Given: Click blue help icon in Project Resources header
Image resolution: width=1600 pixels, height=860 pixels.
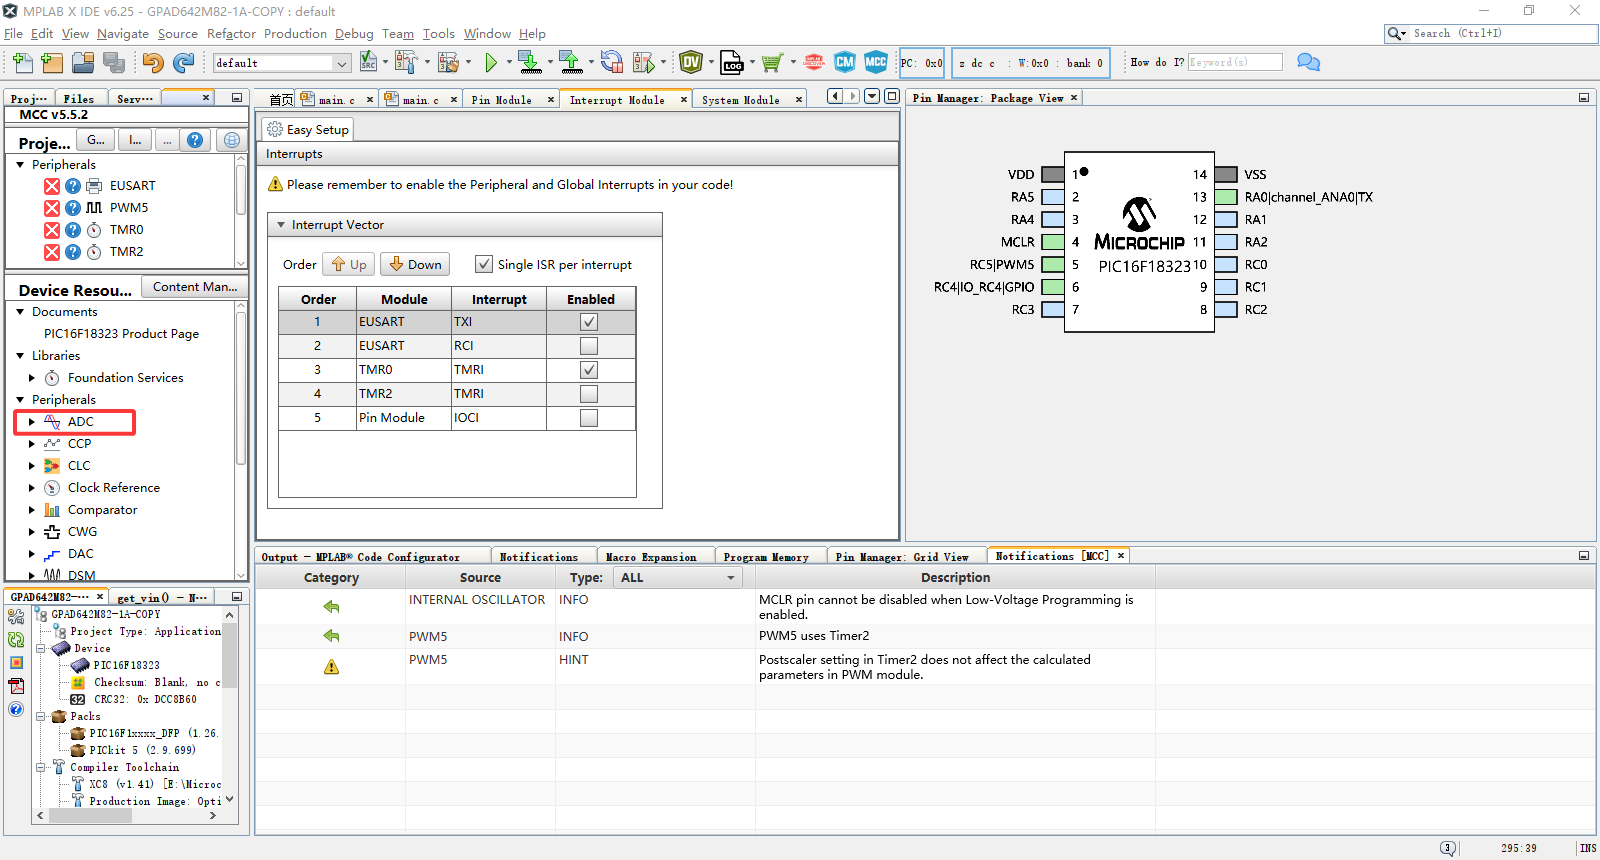Looking at the screenshot, I should pyautogui.click(x=195, y=140).
